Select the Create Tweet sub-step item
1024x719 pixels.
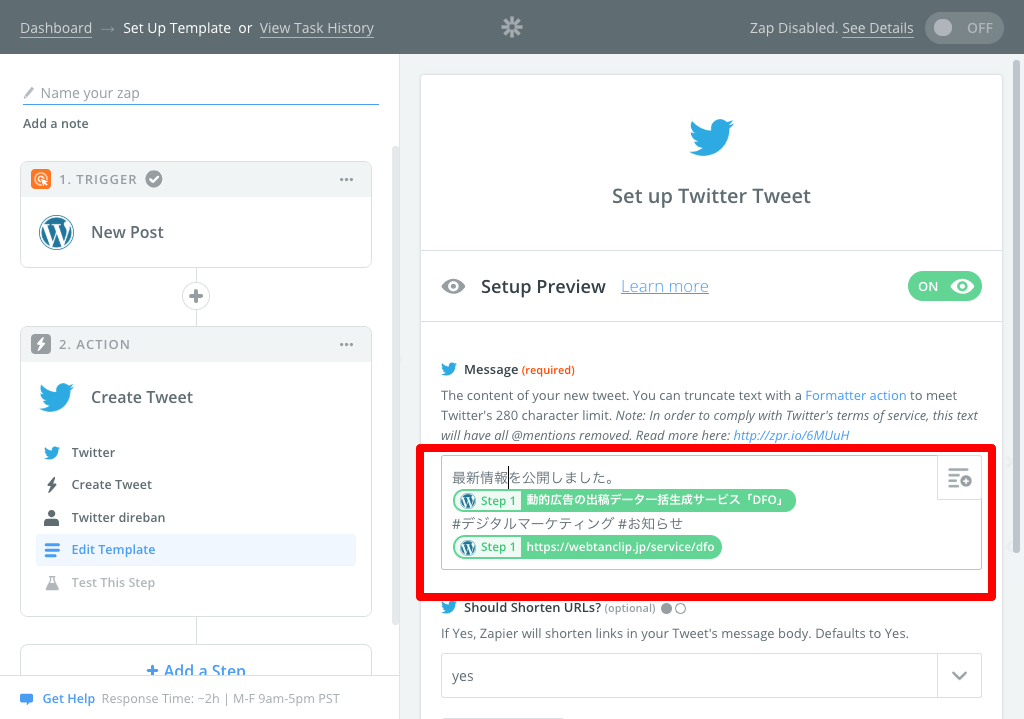coord(196,485)
